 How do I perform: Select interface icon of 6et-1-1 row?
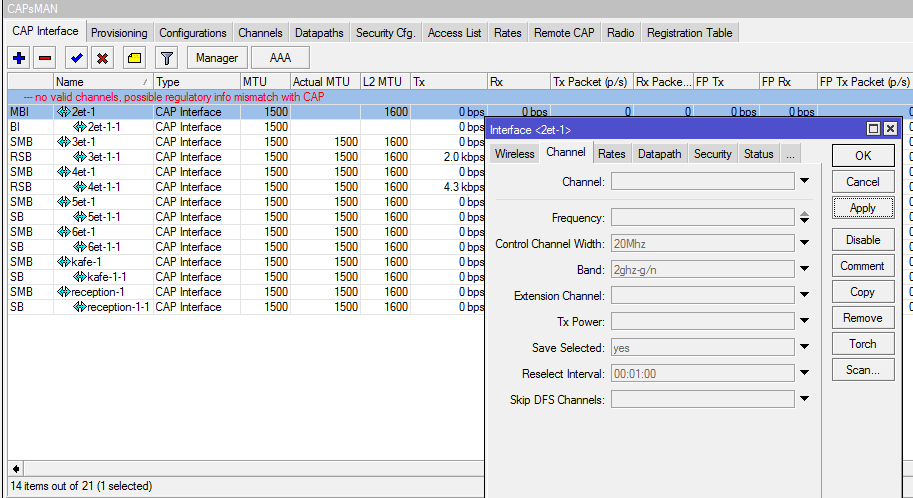point(80,247)
